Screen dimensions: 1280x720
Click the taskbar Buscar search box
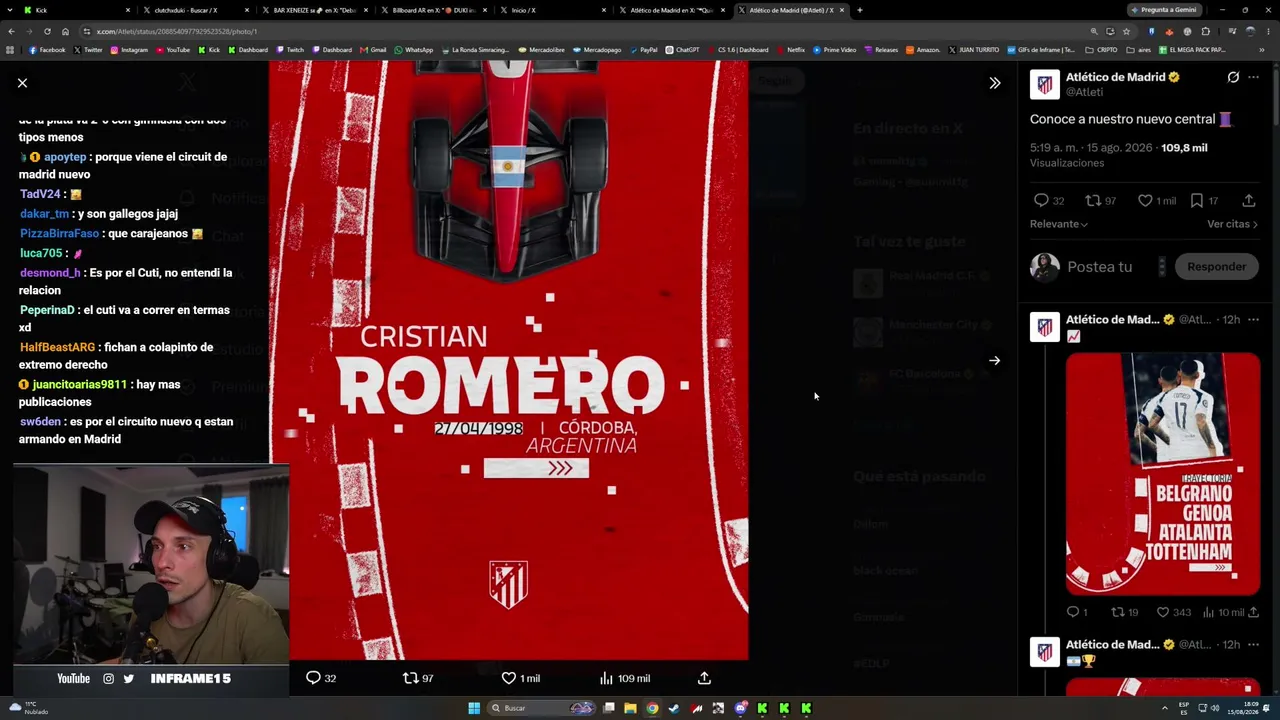point(542,708)
